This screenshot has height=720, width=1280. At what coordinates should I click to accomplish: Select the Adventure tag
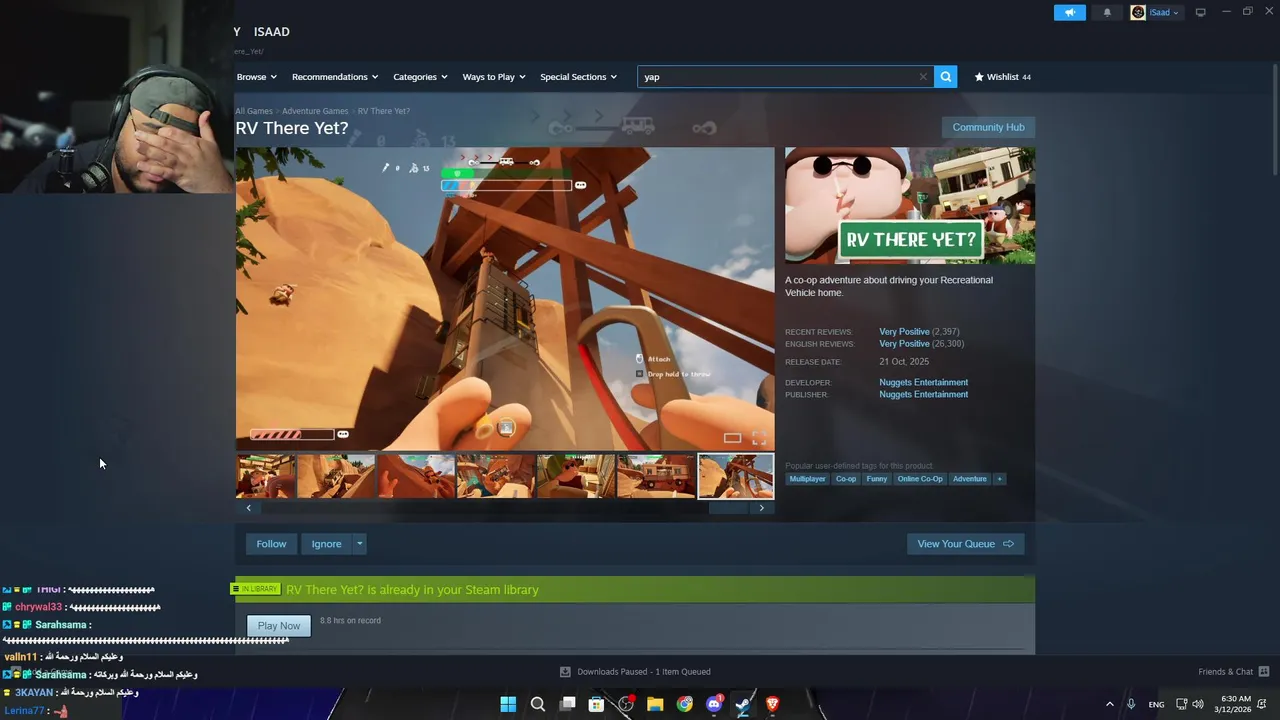970,479
